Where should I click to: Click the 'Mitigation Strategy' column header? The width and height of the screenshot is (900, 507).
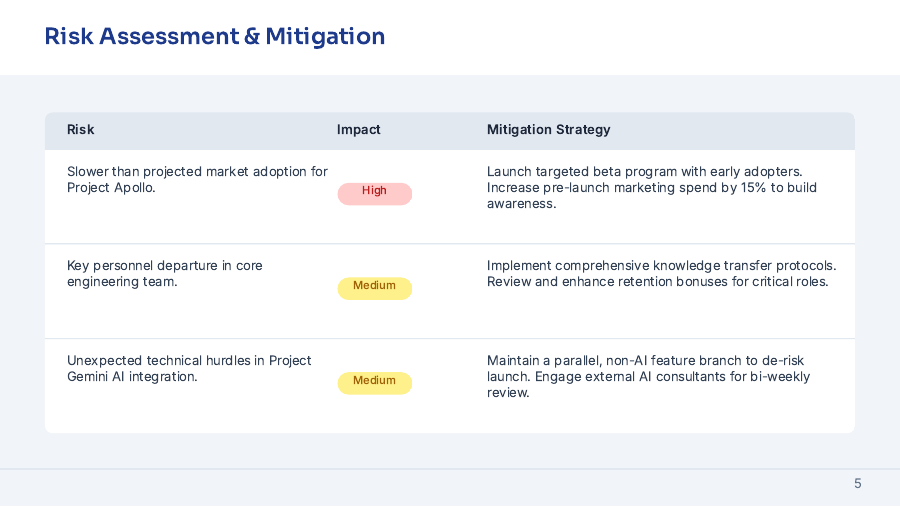click(548, 130)
